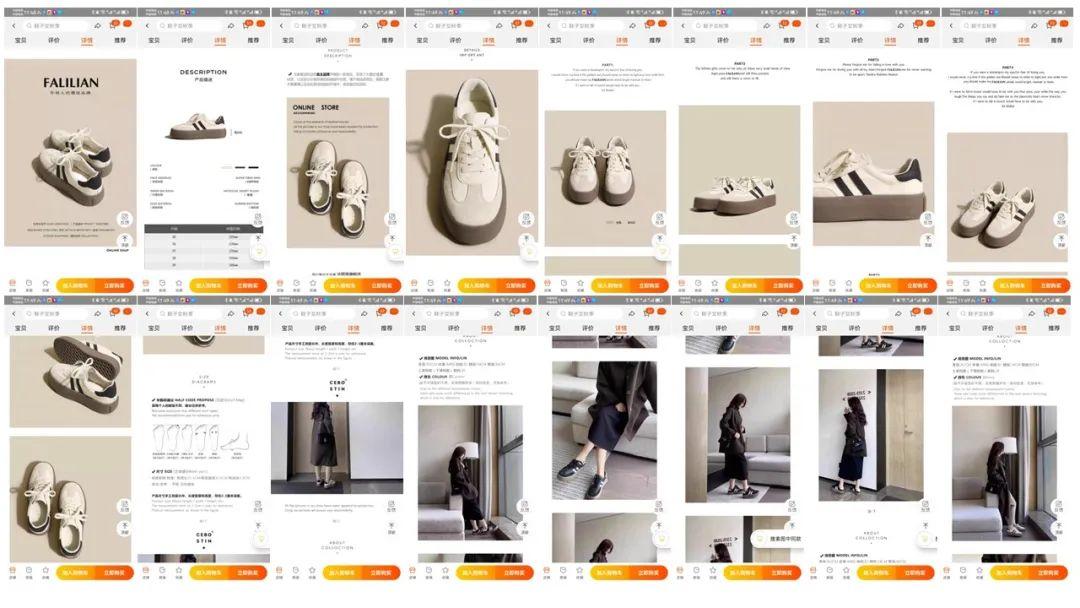Open shopping cart icon on the DESCRIPTION screen

[245, 25]
